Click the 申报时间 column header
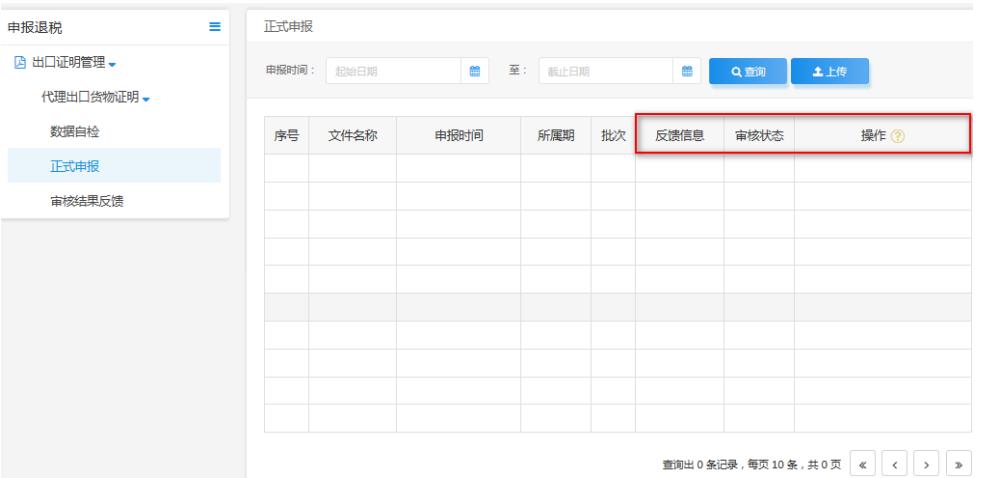This screenshot has height=478, width=984. (x=458, y=137)
